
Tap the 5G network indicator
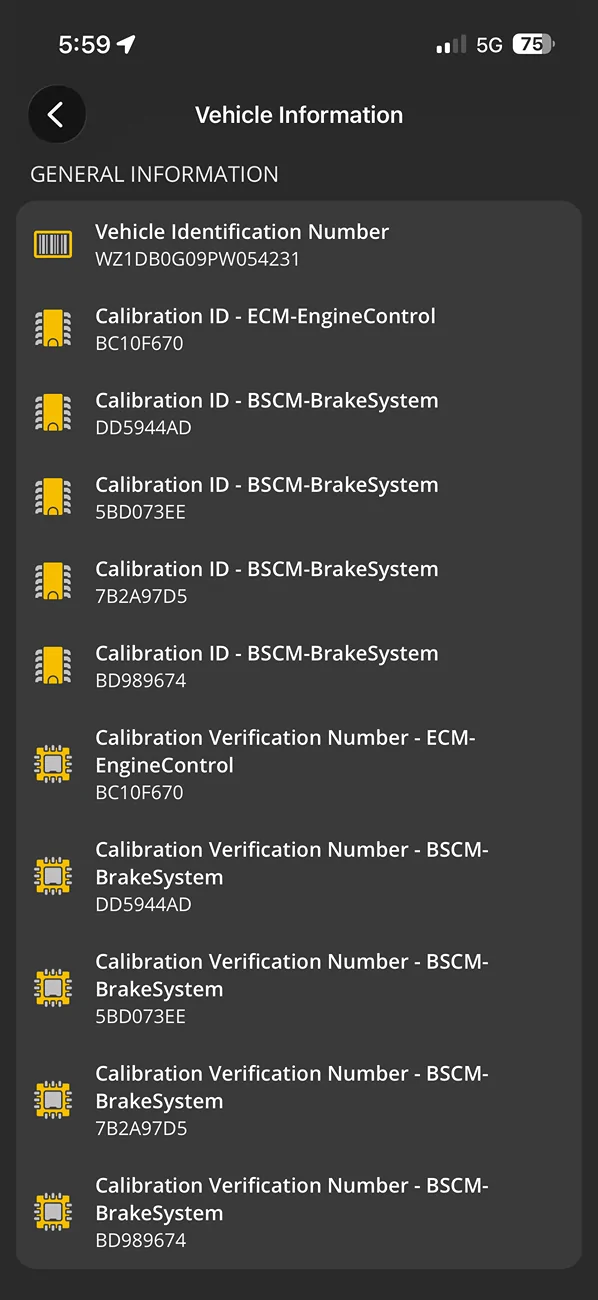click(x=489, y=45)
